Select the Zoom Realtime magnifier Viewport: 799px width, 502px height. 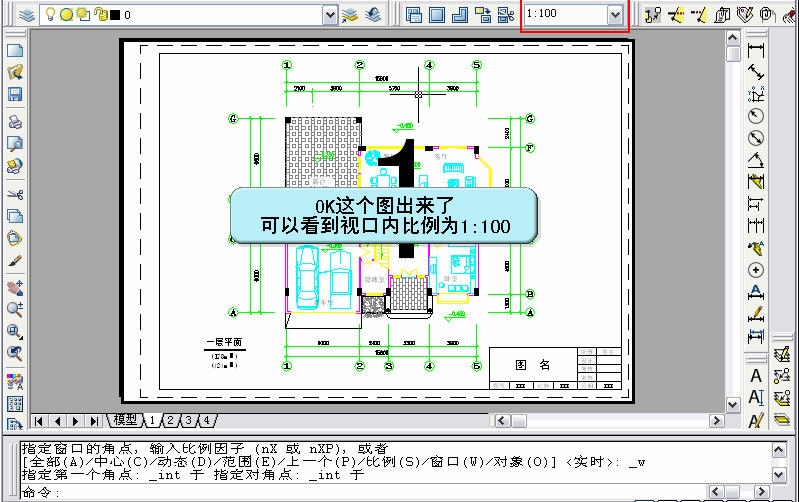click(15, 309)
